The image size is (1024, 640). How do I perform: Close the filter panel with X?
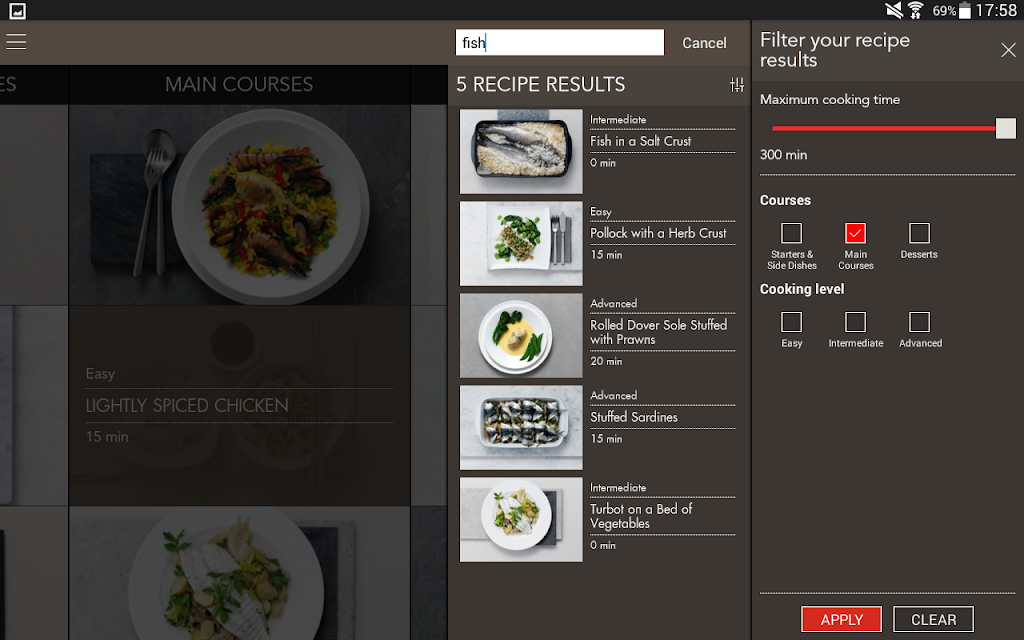coord(1008,50)
